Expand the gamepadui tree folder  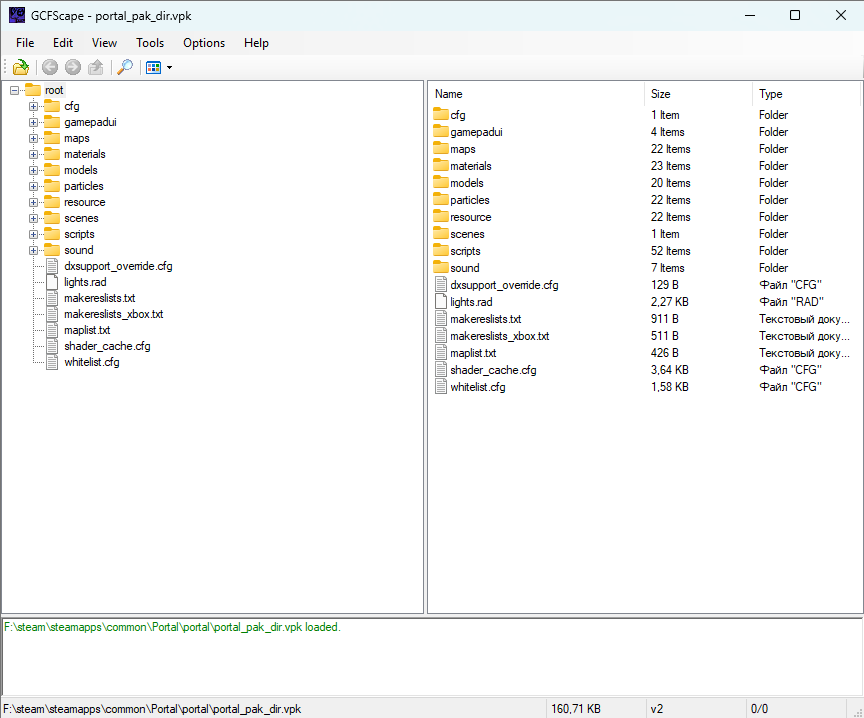coord(34,122)
